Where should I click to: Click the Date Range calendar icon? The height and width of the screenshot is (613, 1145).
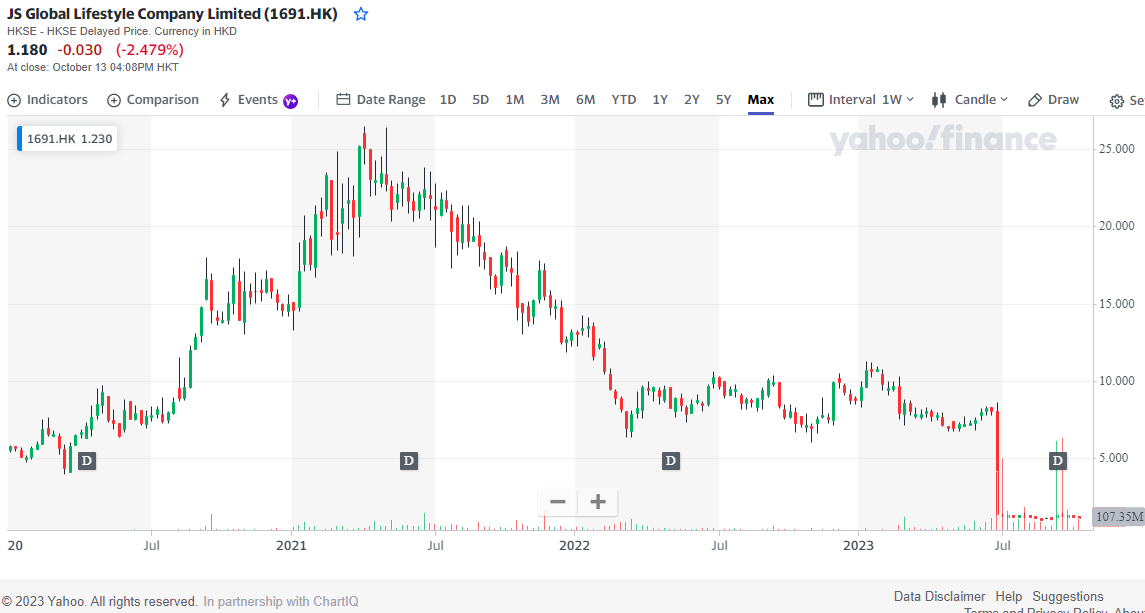coord(343,100)
